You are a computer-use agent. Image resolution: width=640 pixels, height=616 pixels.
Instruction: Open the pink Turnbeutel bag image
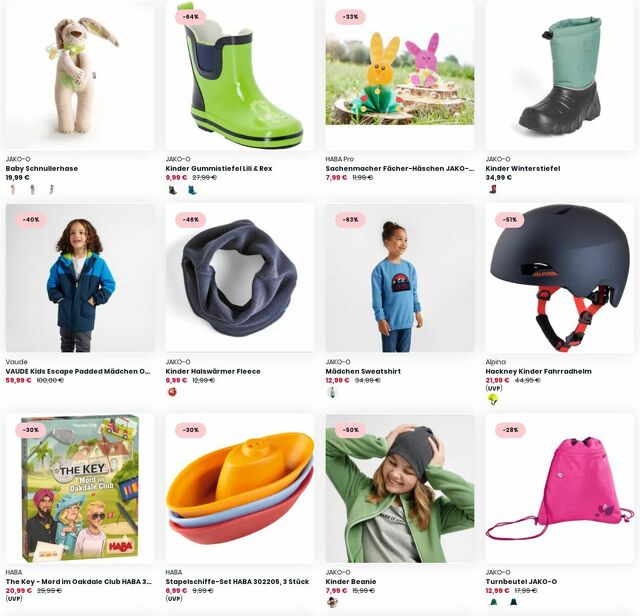(560, 489)
